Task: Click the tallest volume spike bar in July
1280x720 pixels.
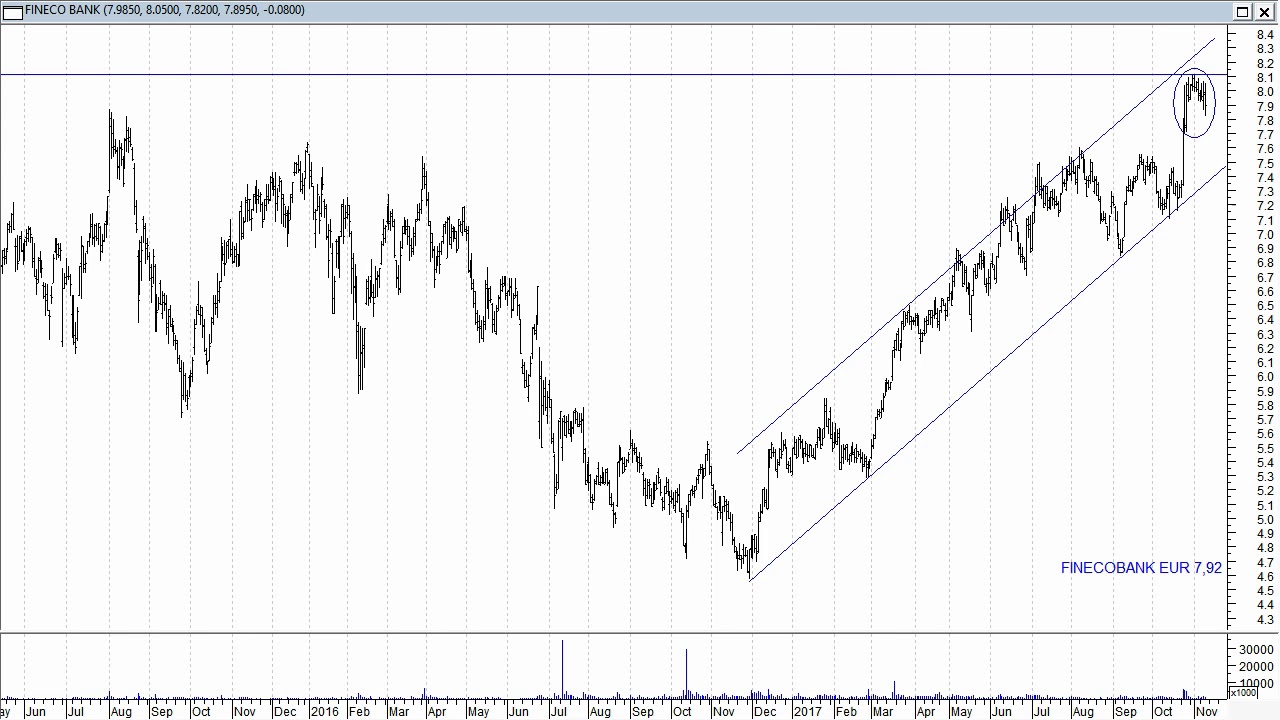Action: coord(562,669)
